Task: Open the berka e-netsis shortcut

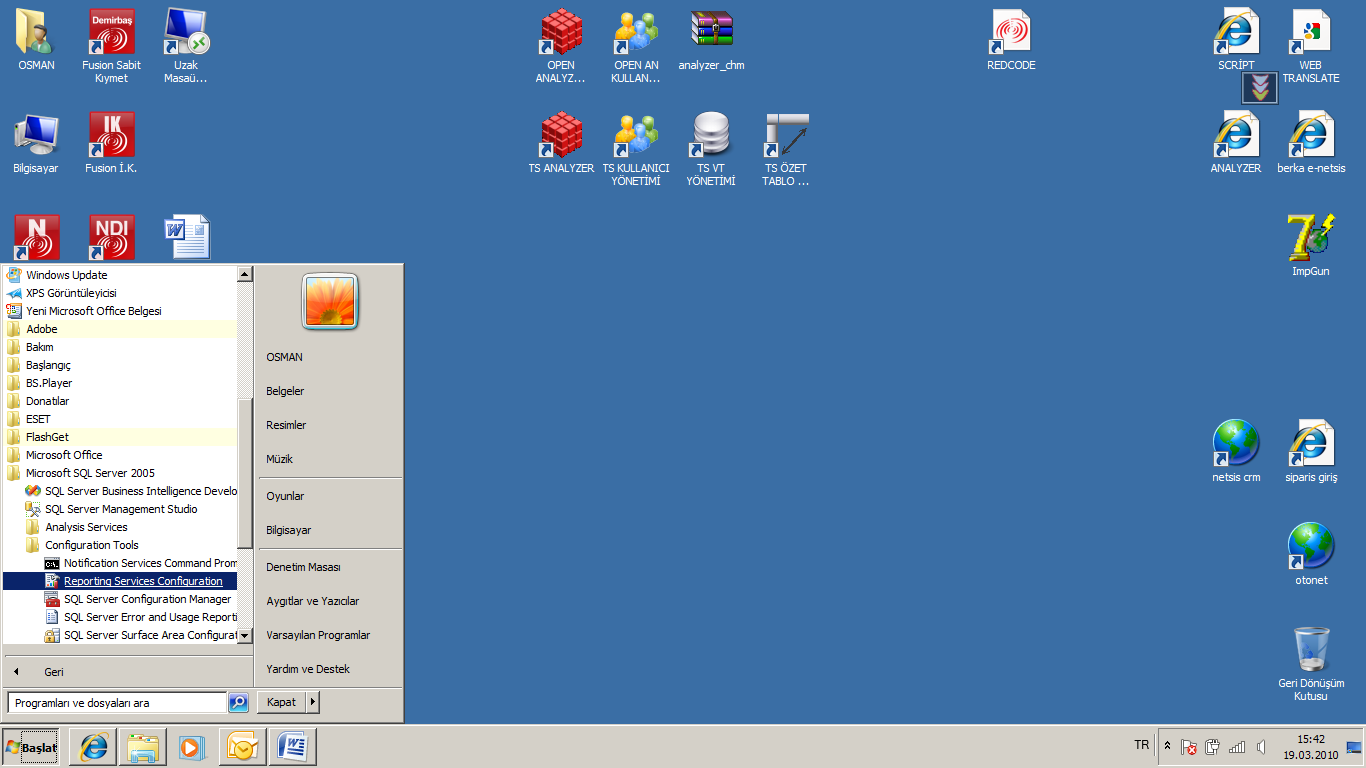Action: coord(1311,135)
